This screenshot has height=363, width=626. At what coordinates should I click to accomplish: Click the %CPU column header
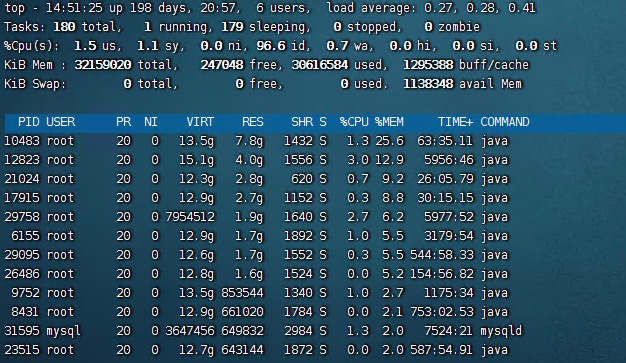(x=354, y=122)
